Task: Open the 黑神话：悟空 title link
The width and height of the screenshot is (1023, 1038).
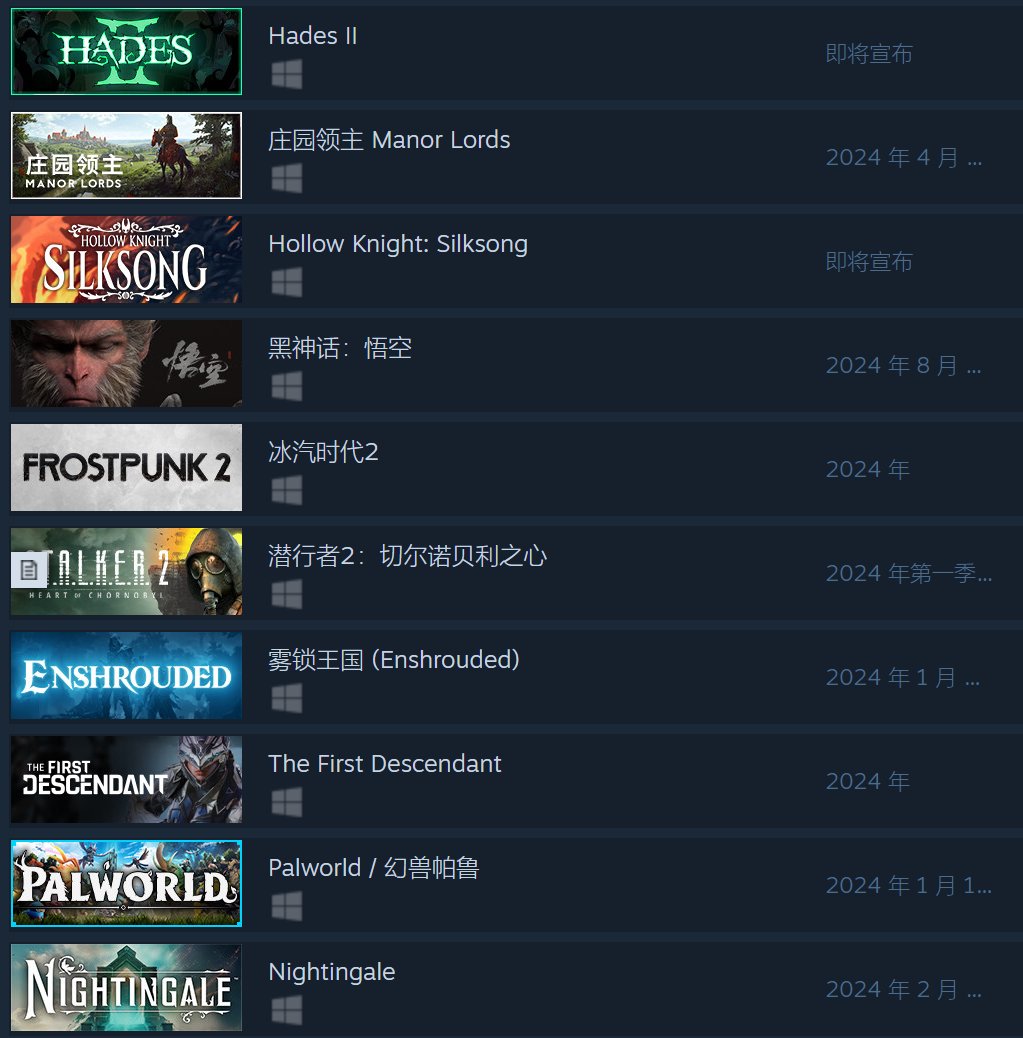Action: (340, 348)
